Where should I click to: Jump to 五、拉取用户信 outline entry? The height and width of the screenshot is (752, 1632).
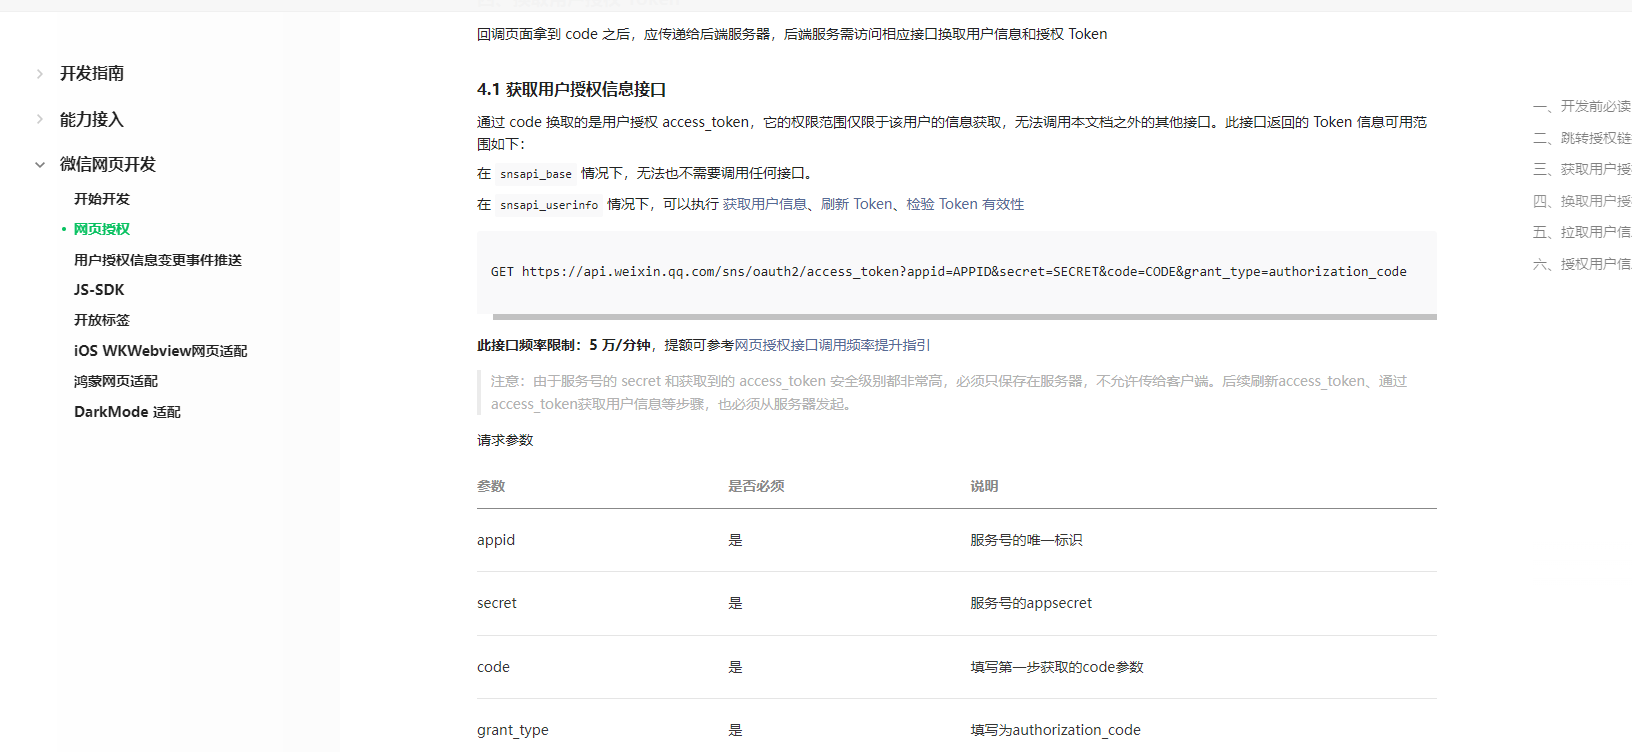[1582, 232]
